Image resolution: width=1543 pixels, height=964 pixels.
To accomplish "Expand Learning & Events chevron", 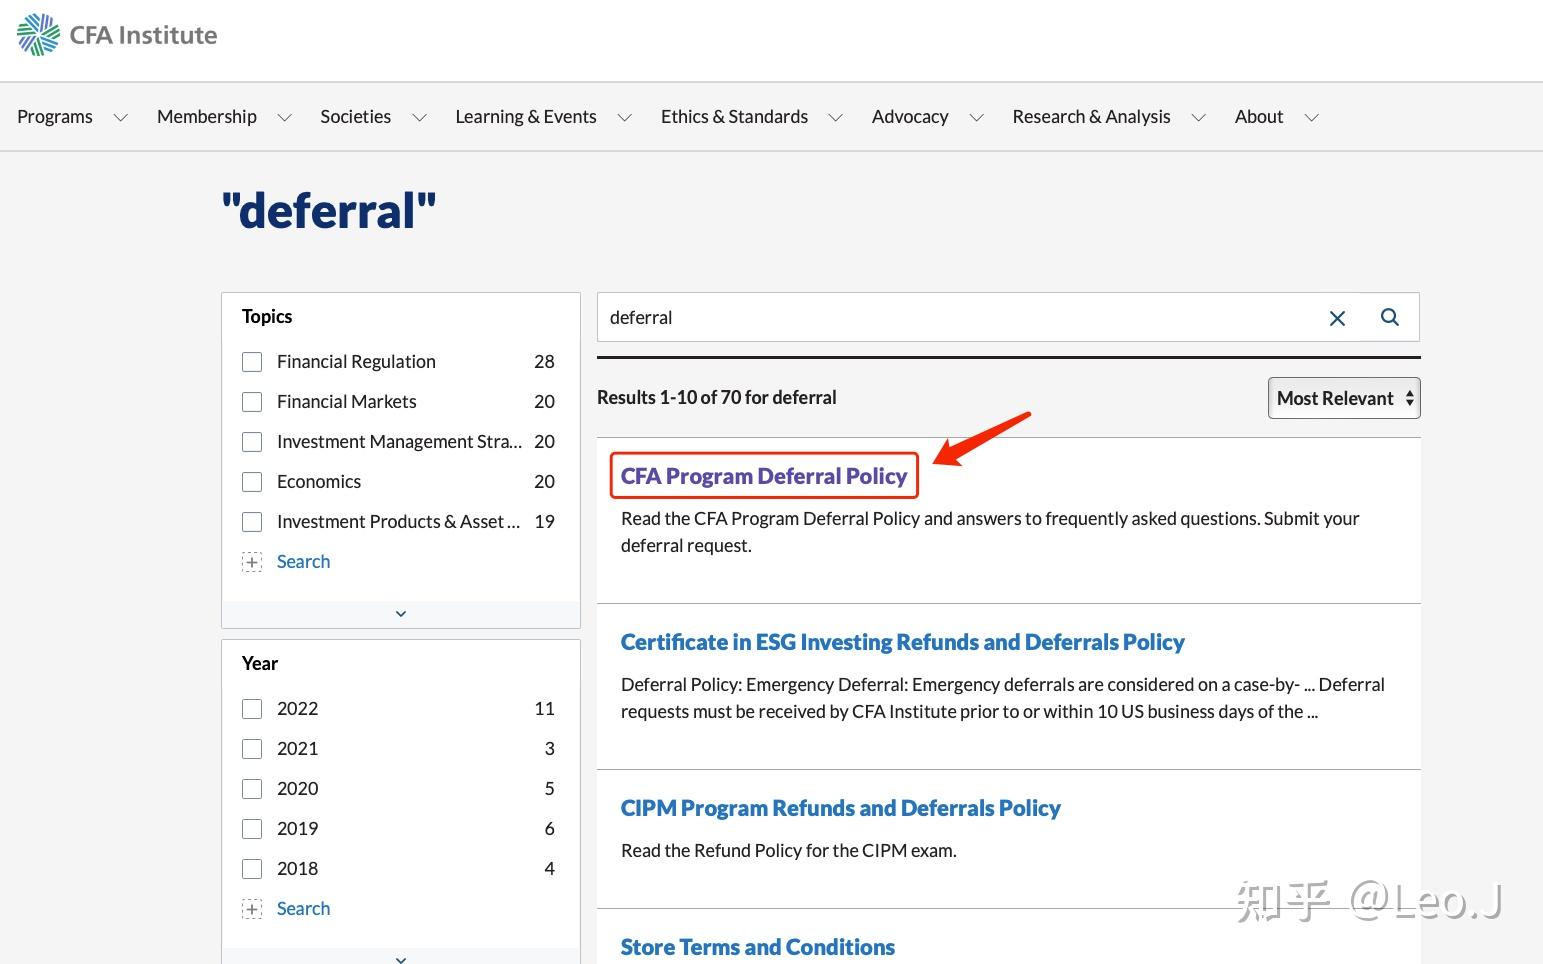I will tap(625, 118).
